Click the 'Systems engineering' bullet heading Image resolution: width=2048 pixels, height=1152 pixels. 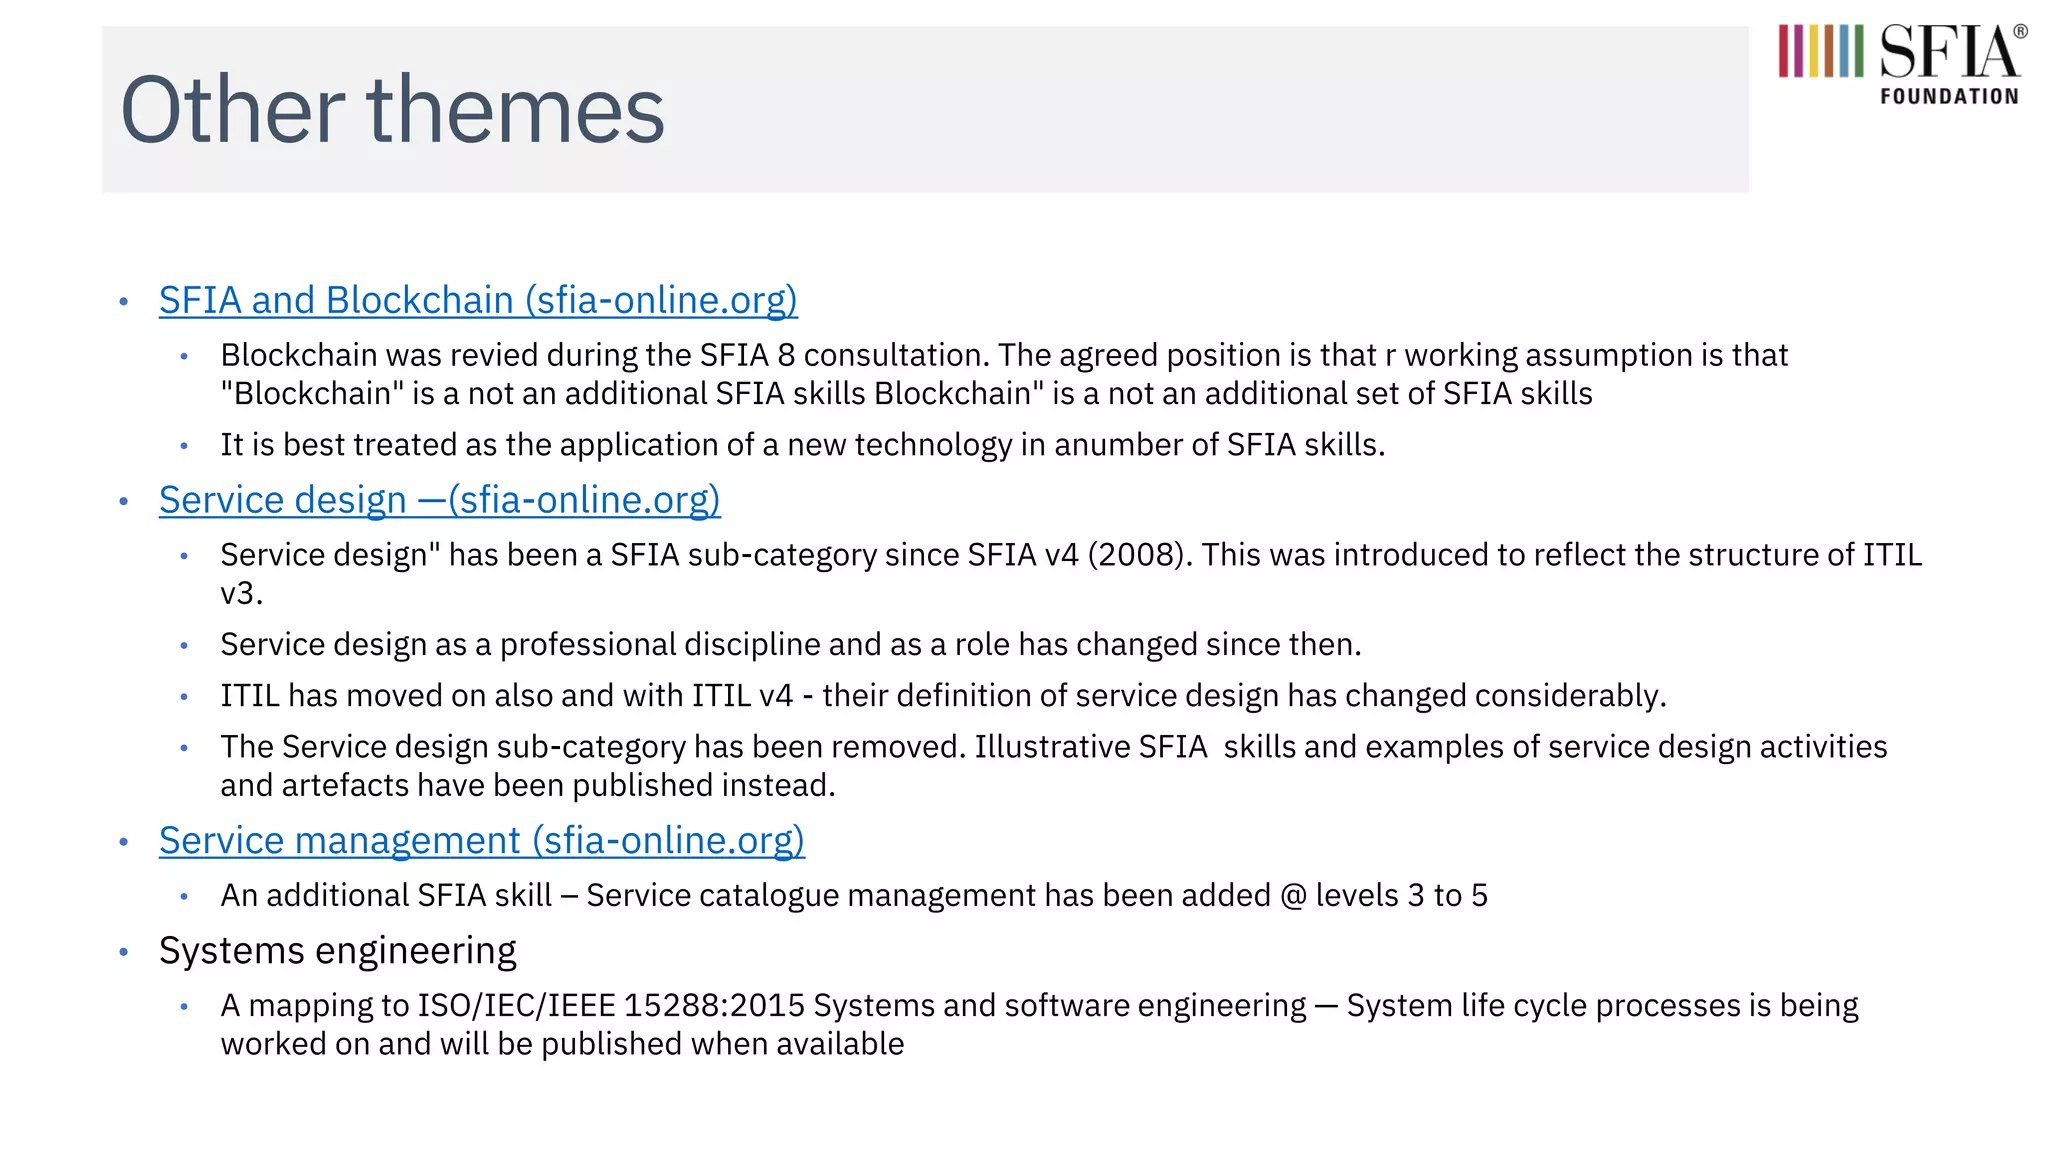(338, 951)
